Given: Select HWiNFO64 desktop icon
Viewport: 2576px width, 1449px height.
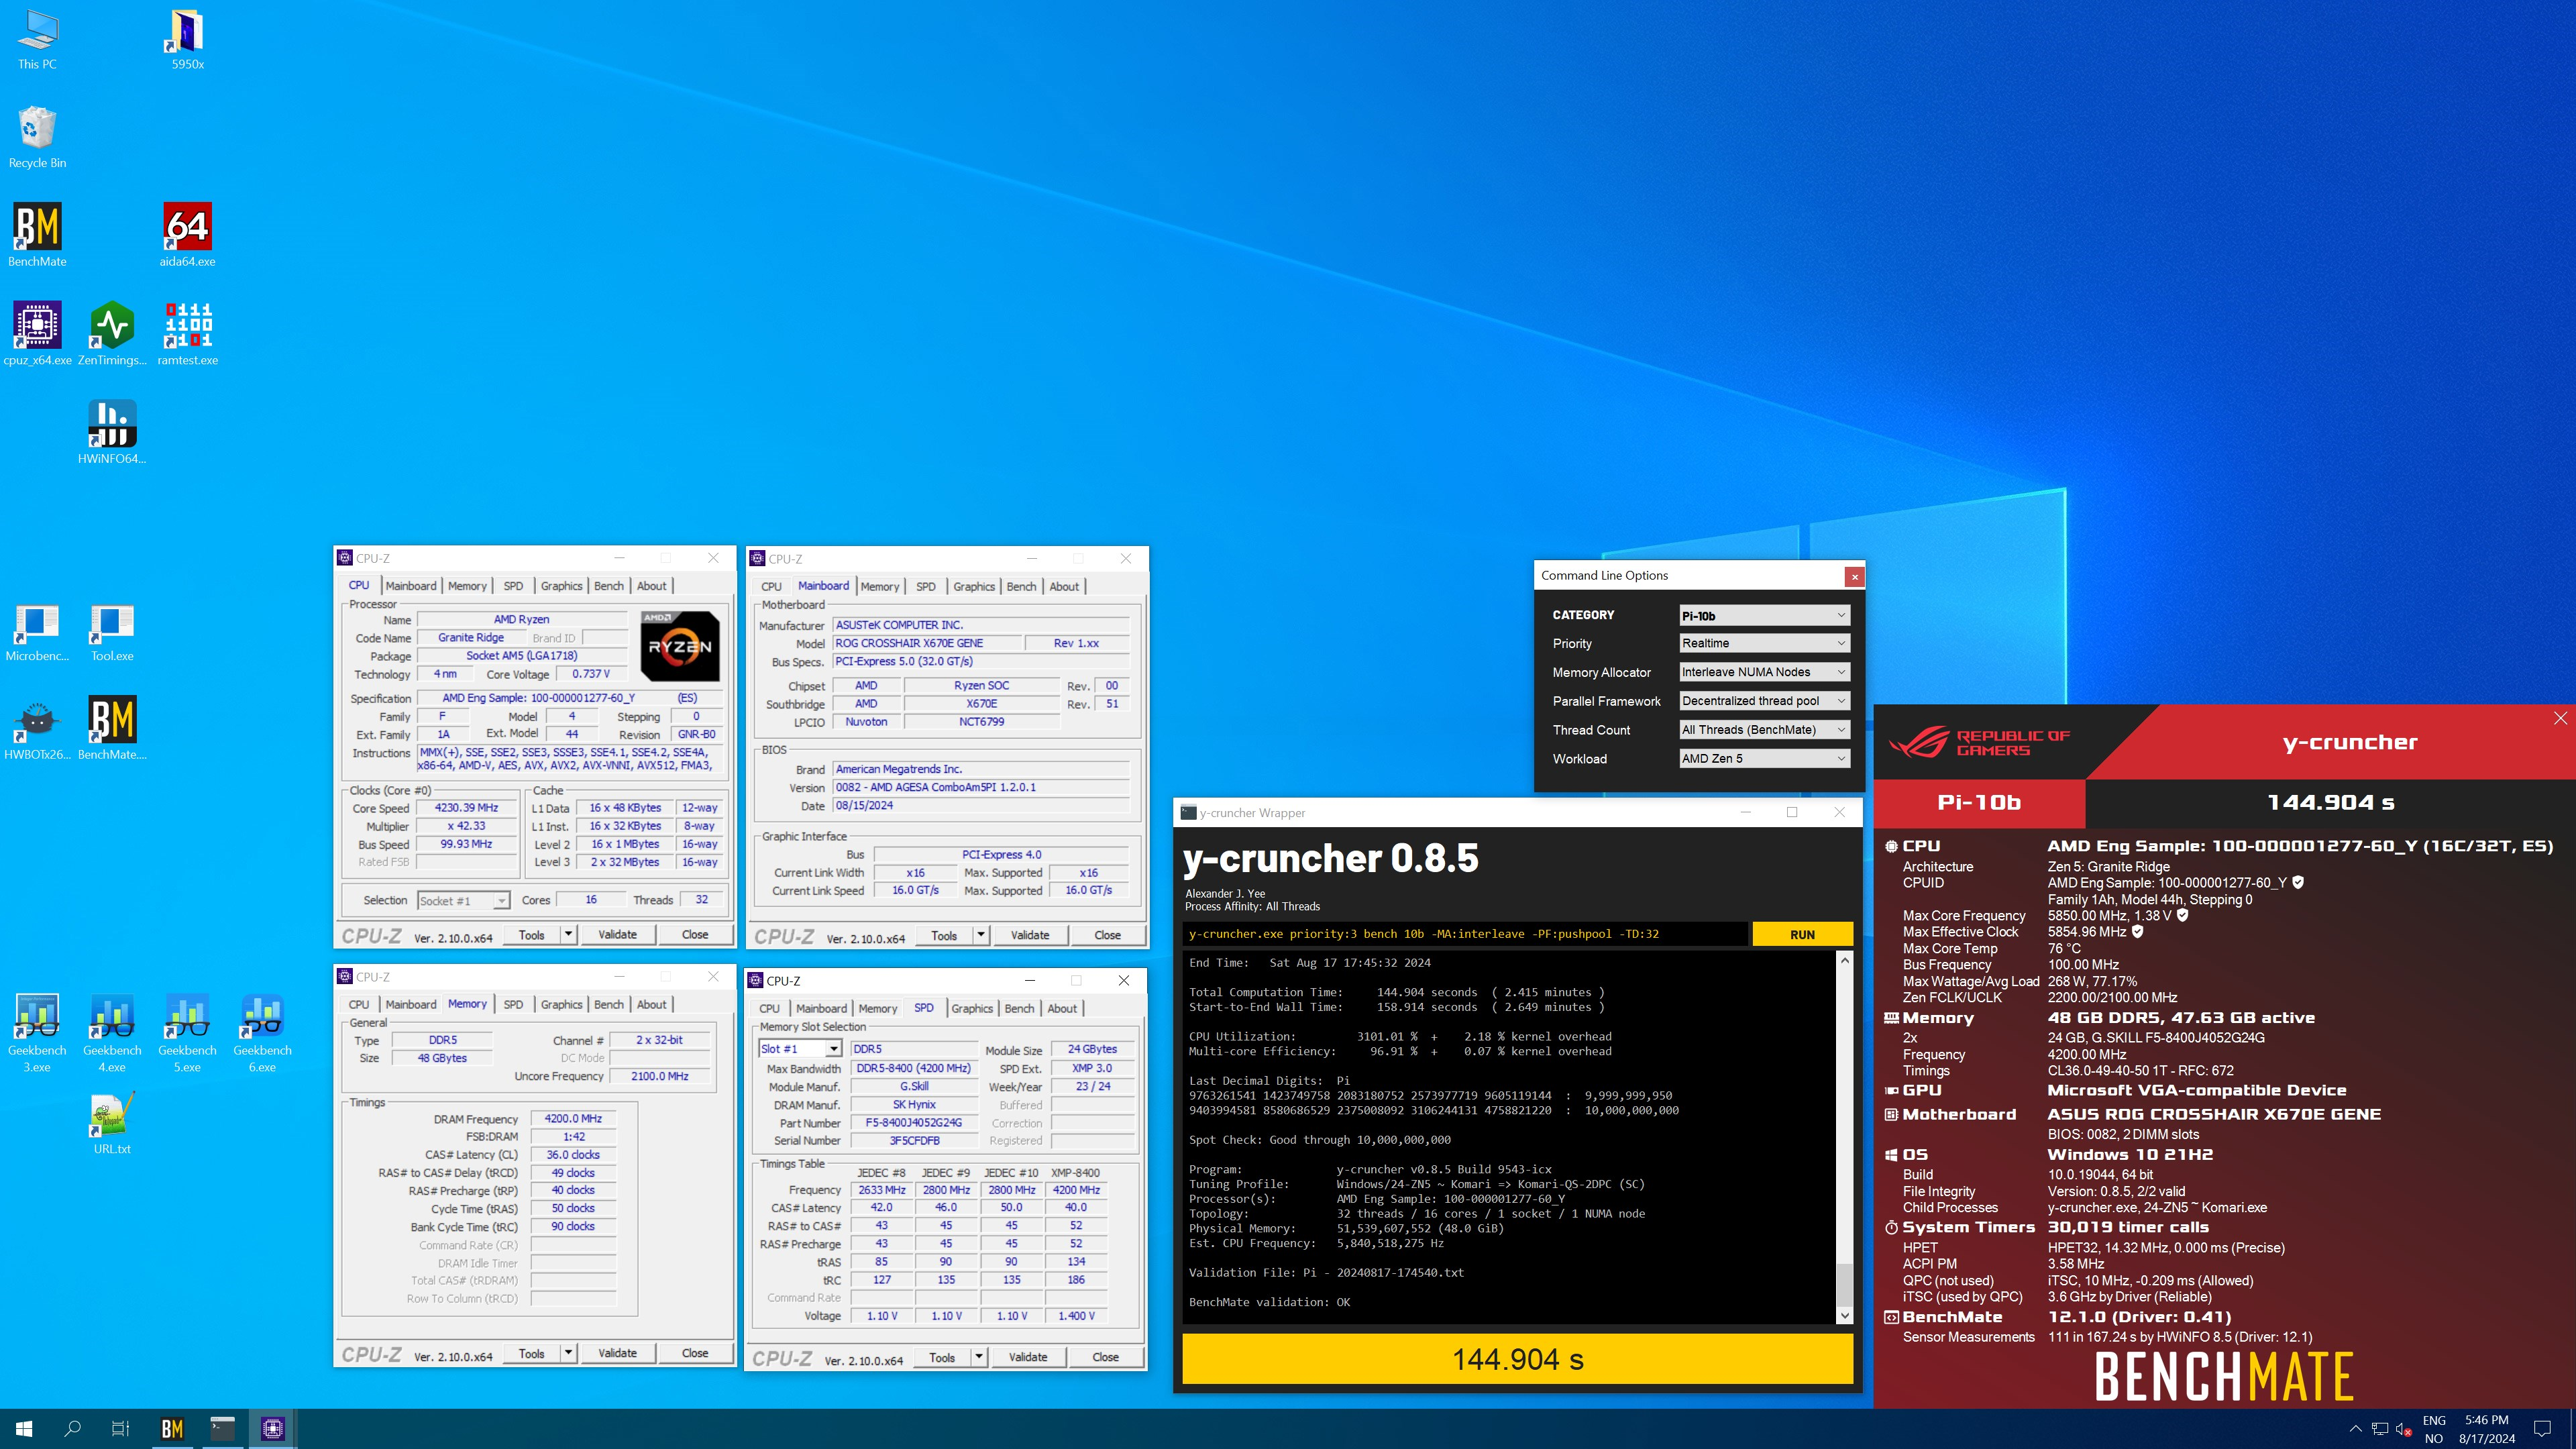Looking at the screenshot, I should click(112, 433).
